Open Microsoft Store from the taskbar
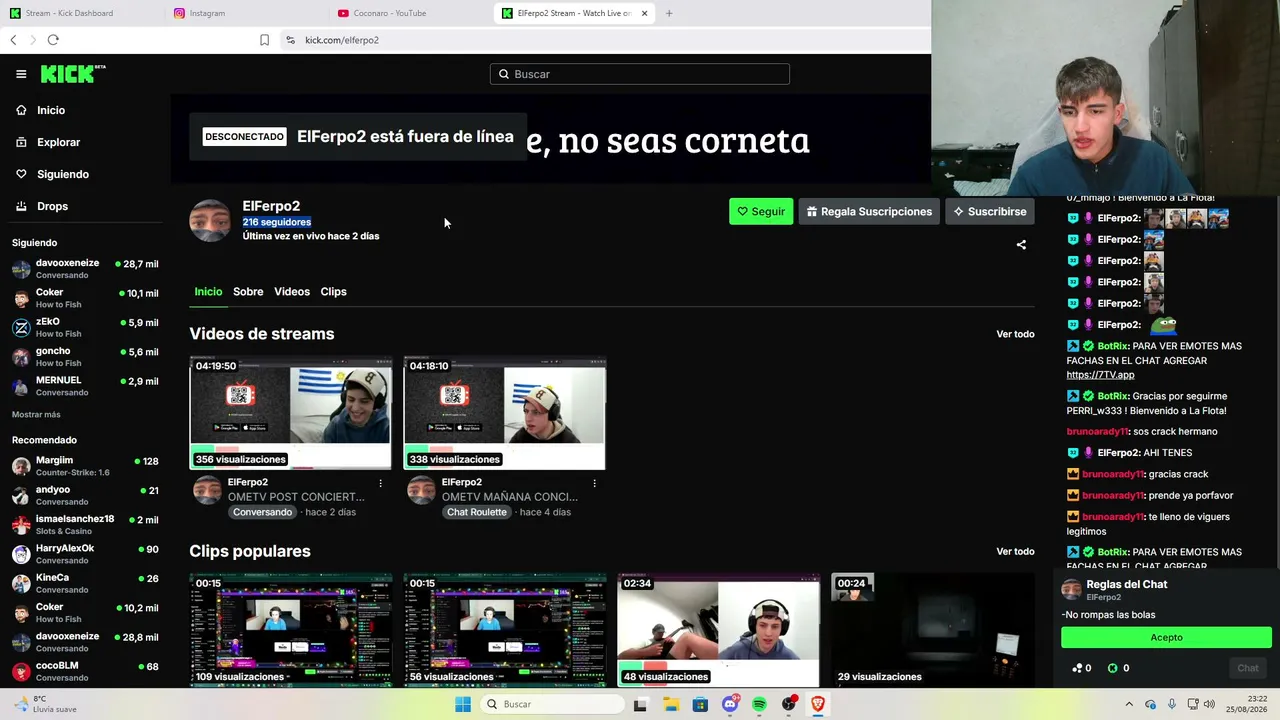Image resolution: width=1280 pixels, height=720 pixels. tap(700, 704)
